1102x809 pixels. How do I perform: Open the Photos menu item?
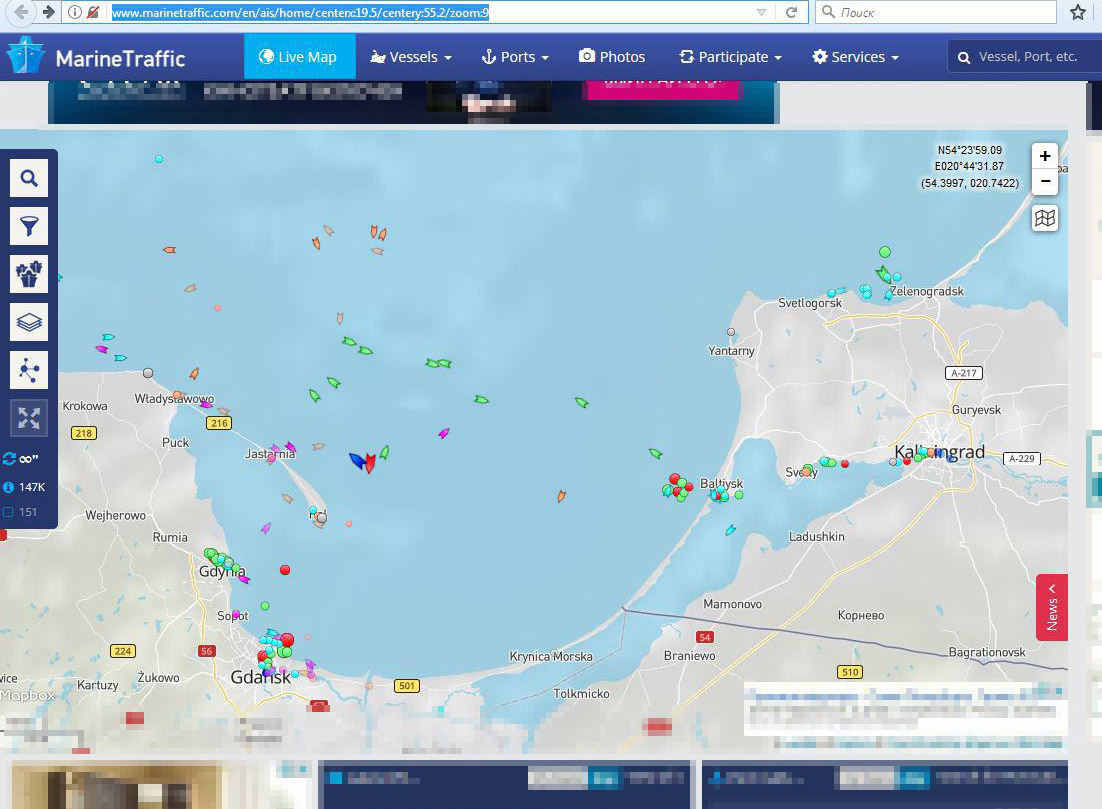612,57
